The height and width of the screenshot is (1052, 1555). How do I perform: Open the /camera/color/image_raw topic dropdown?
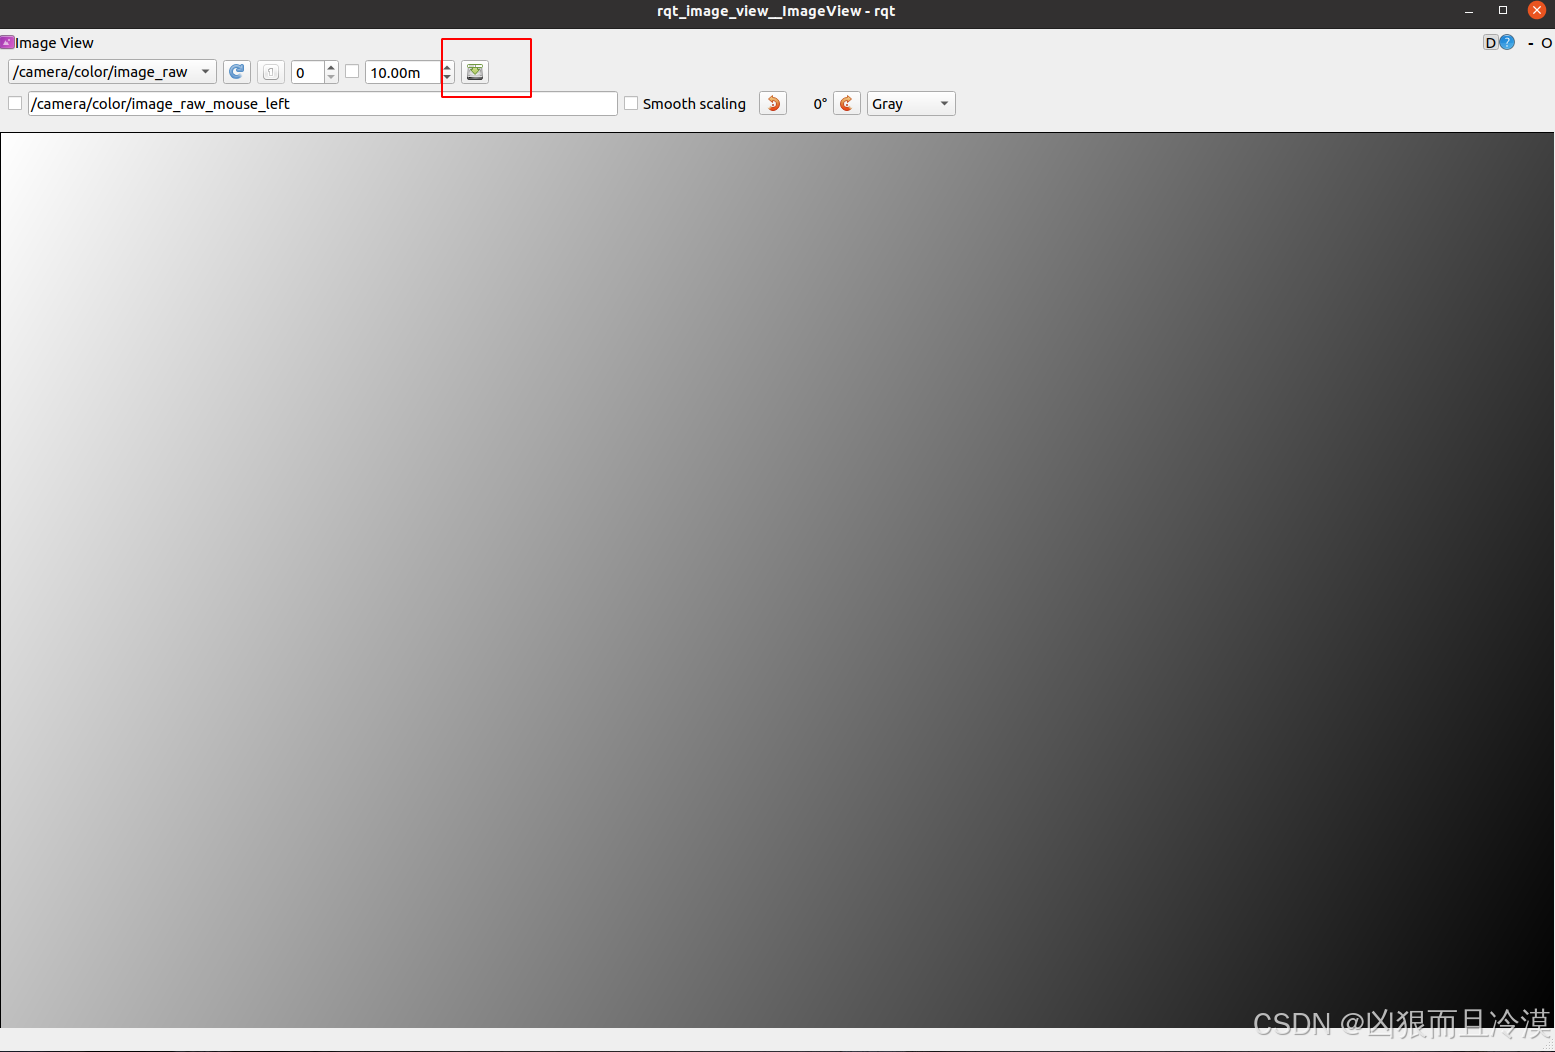click(x=112, y=72)
